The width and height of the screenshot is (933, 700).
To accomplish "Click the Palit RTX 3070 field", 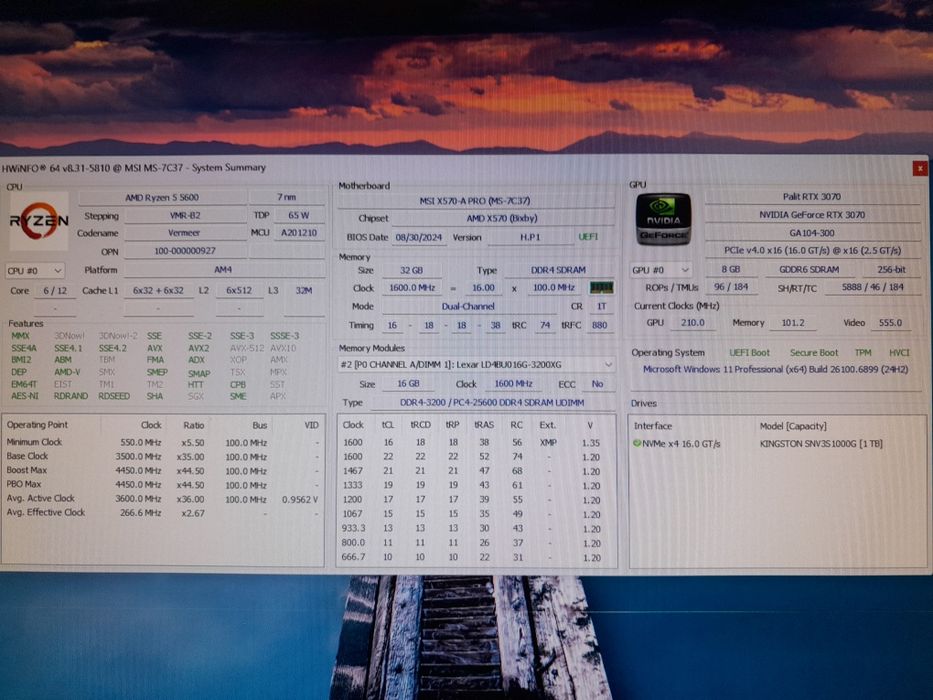I will click(x=812, y=196).
